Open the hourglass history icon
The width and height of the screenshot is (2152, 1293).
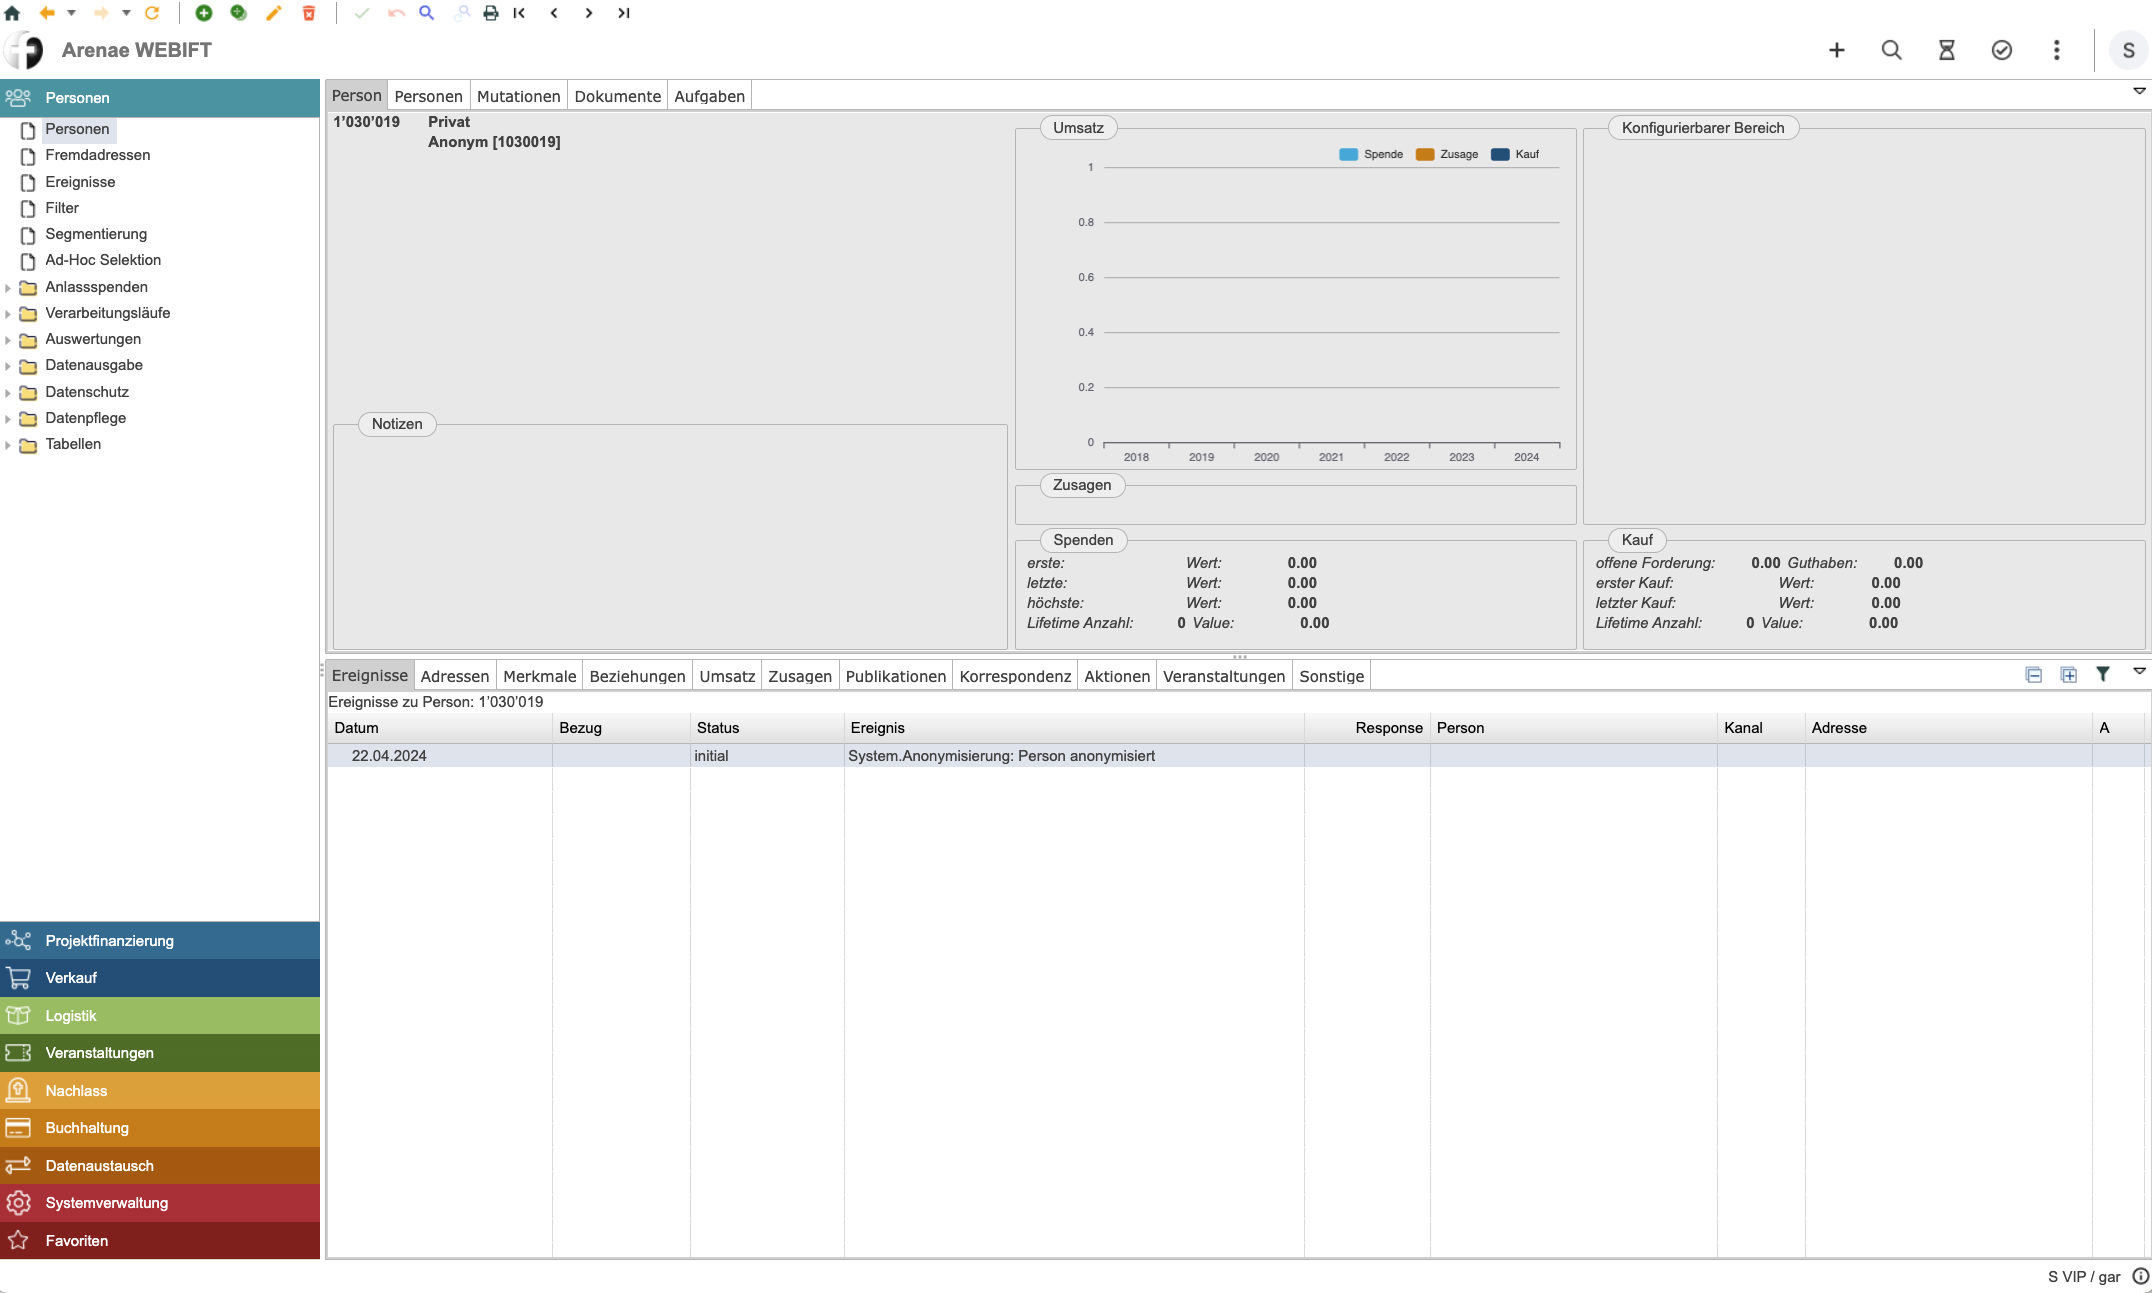point(1946,50)
